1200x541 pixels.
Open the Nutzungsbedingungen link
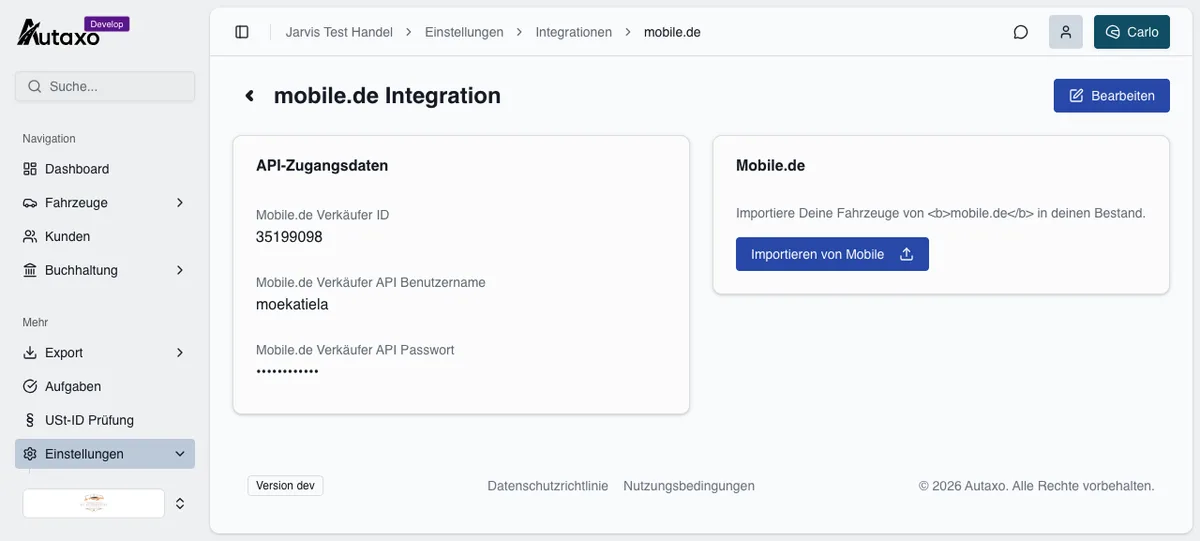(689, 486)
